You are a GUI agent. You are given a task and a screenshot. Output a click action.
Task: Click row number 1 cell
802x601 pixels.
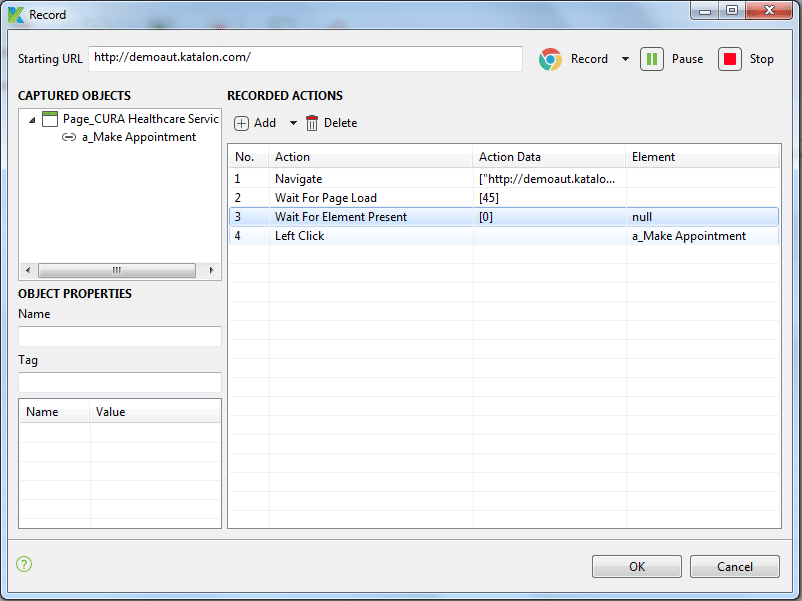(249, 179)
